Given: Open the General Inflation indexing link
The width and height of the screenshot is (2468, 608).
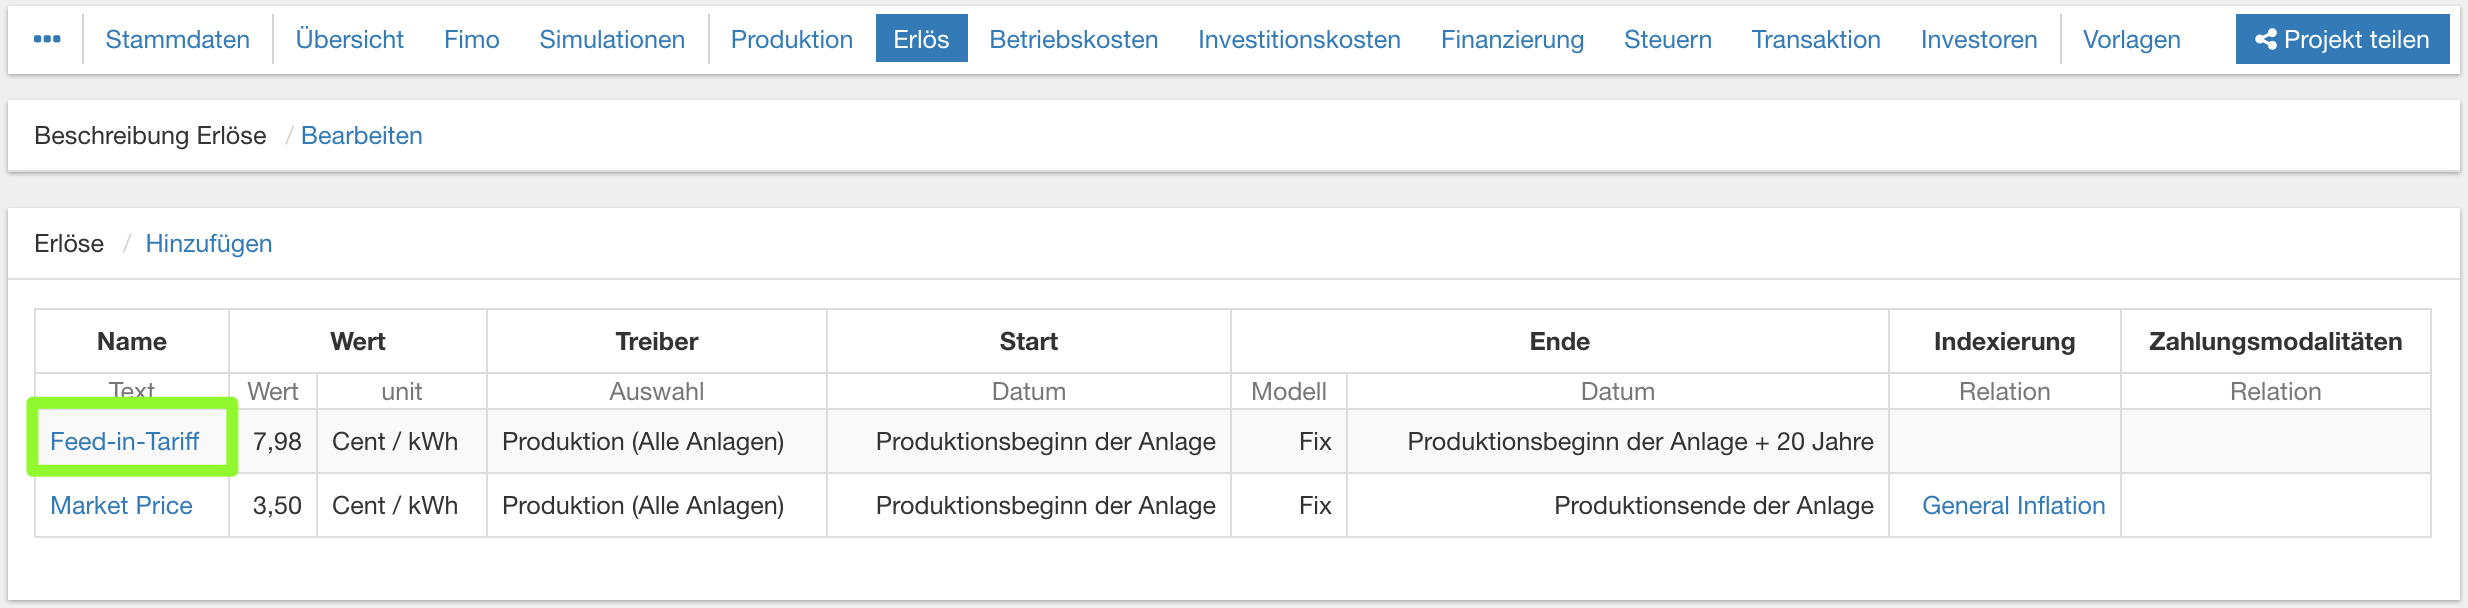Looking at the screenshot, I should pos(2013,505).
